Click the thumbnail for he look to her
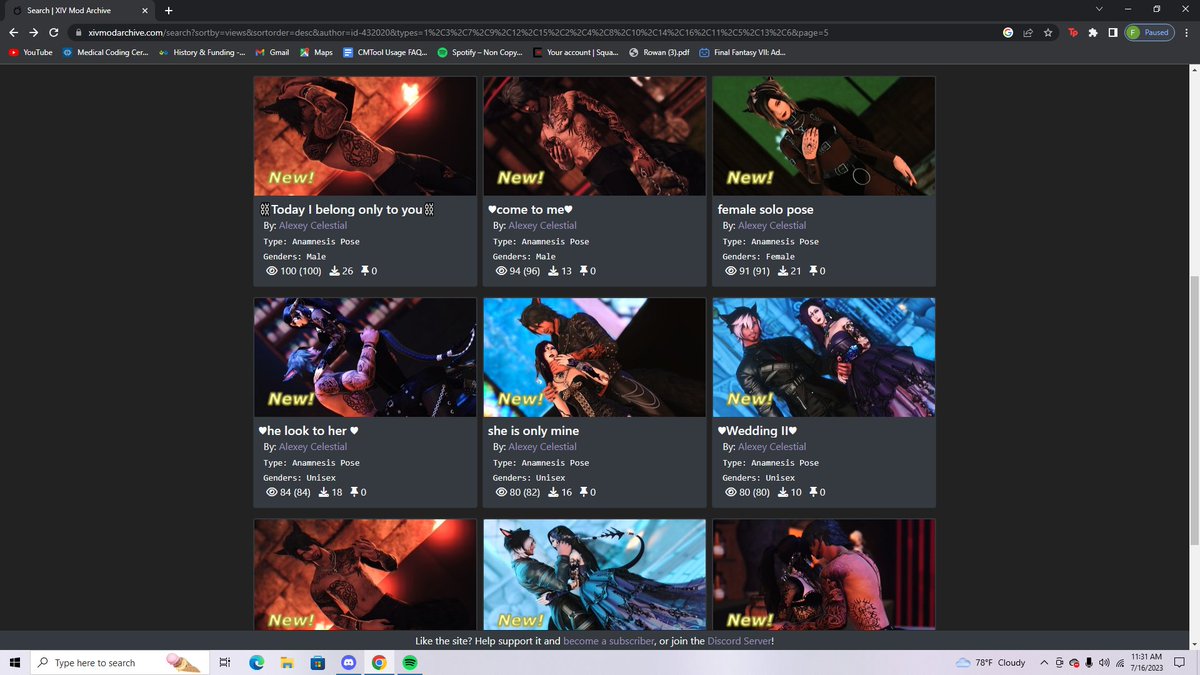Image resolution: width=1200 pixels, height=675 pixels. (365, 357)
